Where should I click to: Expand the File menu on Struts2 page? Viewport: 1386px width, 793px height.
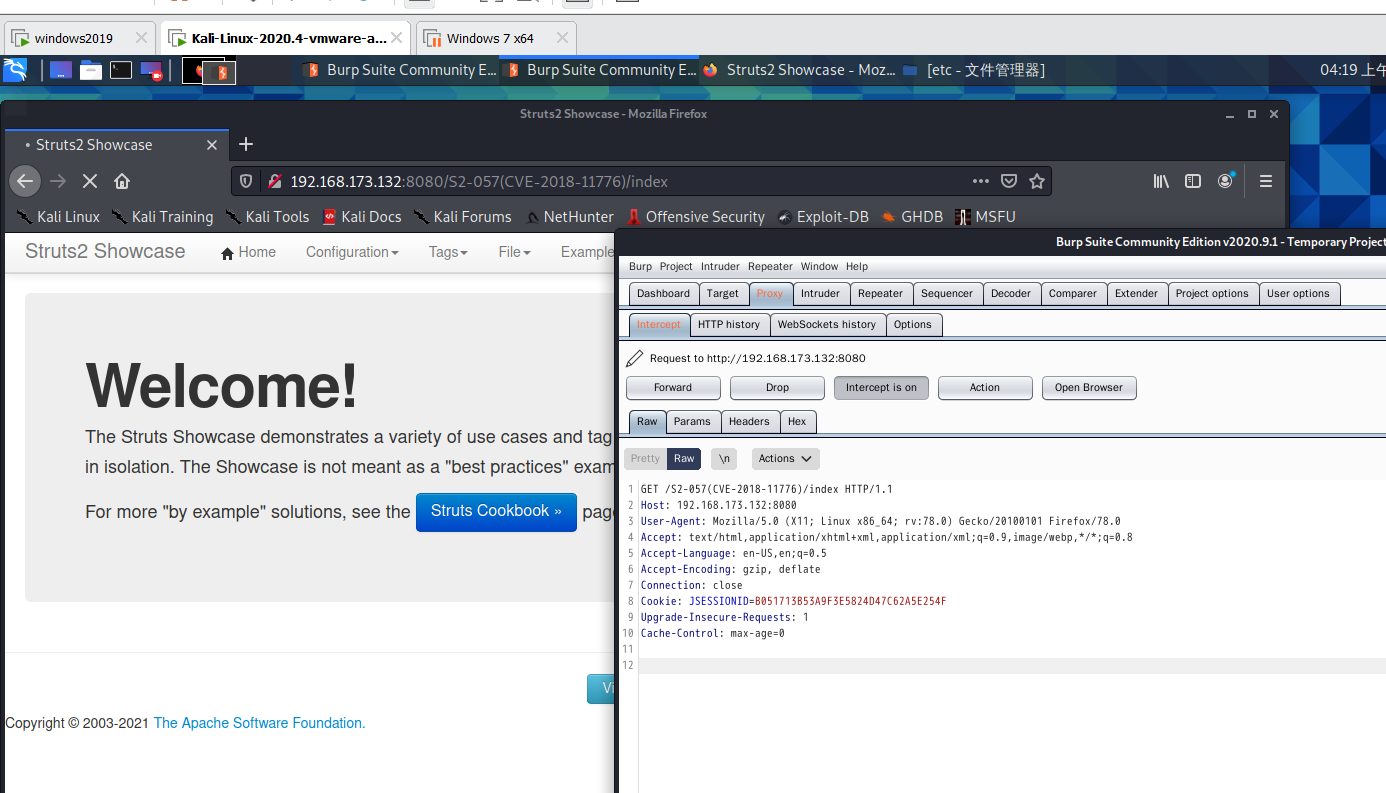pyautogui.click(x=514, y=252)
